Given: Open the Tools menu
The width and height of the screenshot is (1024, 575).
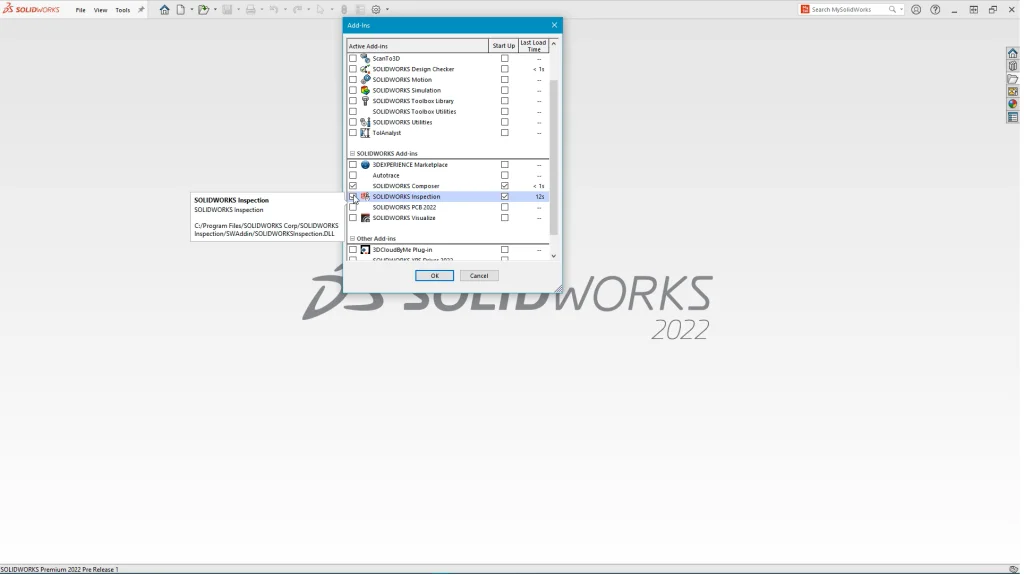Looking at the screenshot, I should point(122,10).
